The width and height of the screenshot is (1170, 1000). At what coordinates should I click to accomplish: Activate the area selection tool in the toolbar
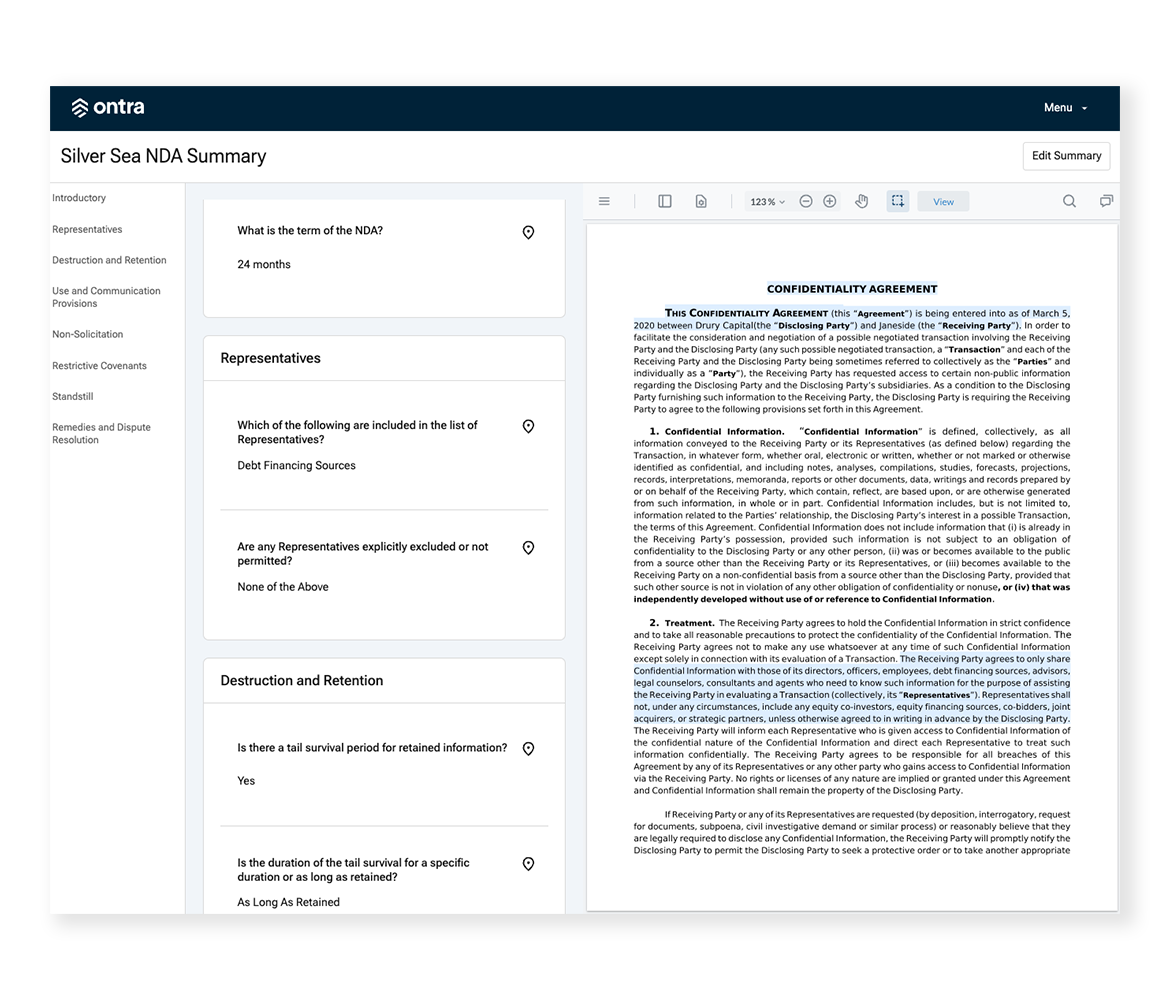pyautogui.click(x=897, y=201)
